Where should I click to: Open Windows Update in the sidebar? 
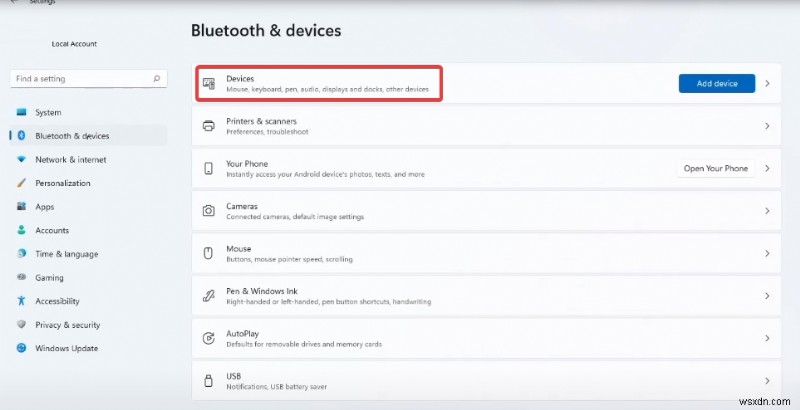[x=66, y=348]
